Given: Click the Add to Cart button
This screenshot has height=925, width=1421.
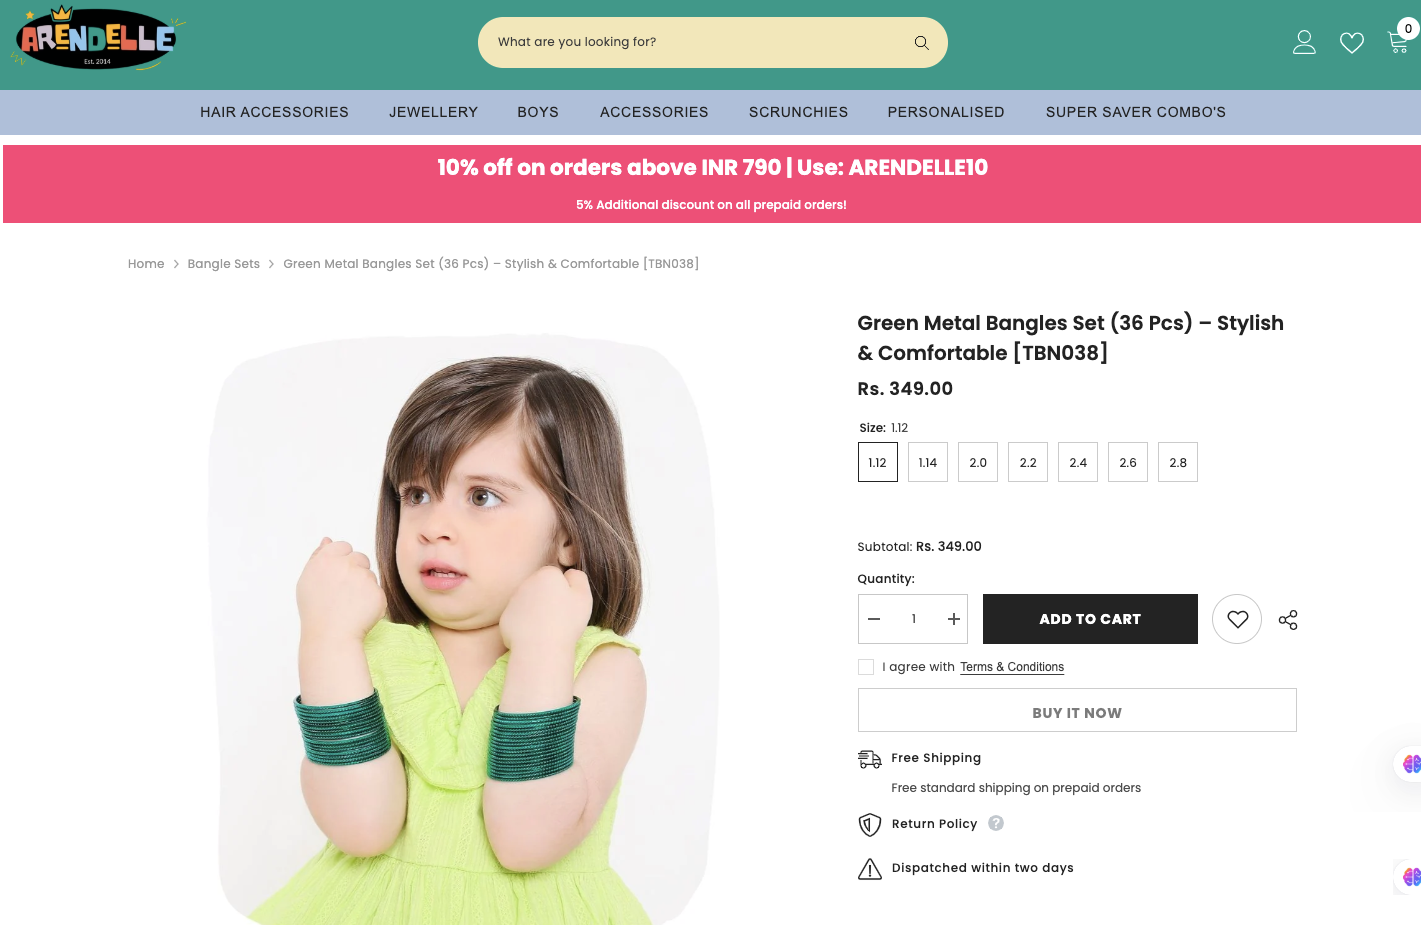Looking at the screenshot, I should coord(1090,619).
